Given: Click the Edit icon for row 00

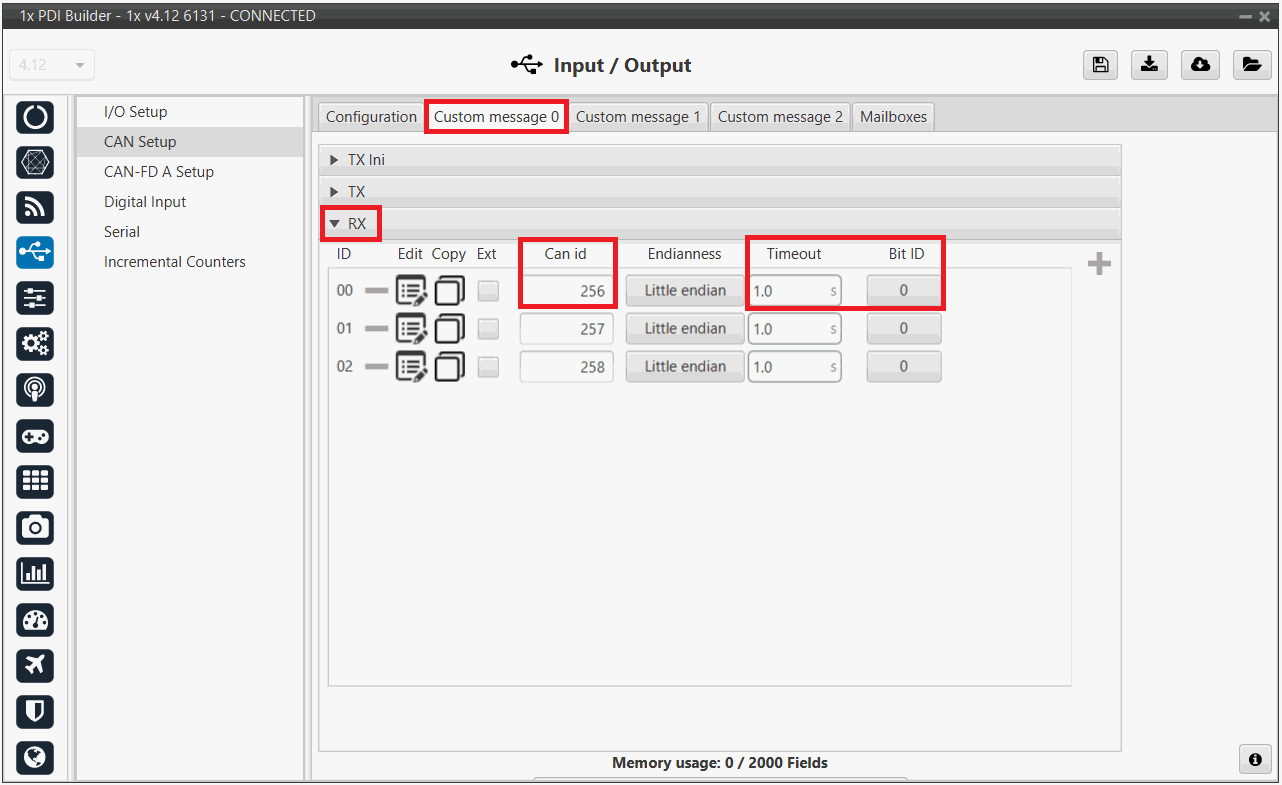Looking at the screenshot, I should (411, 291).
